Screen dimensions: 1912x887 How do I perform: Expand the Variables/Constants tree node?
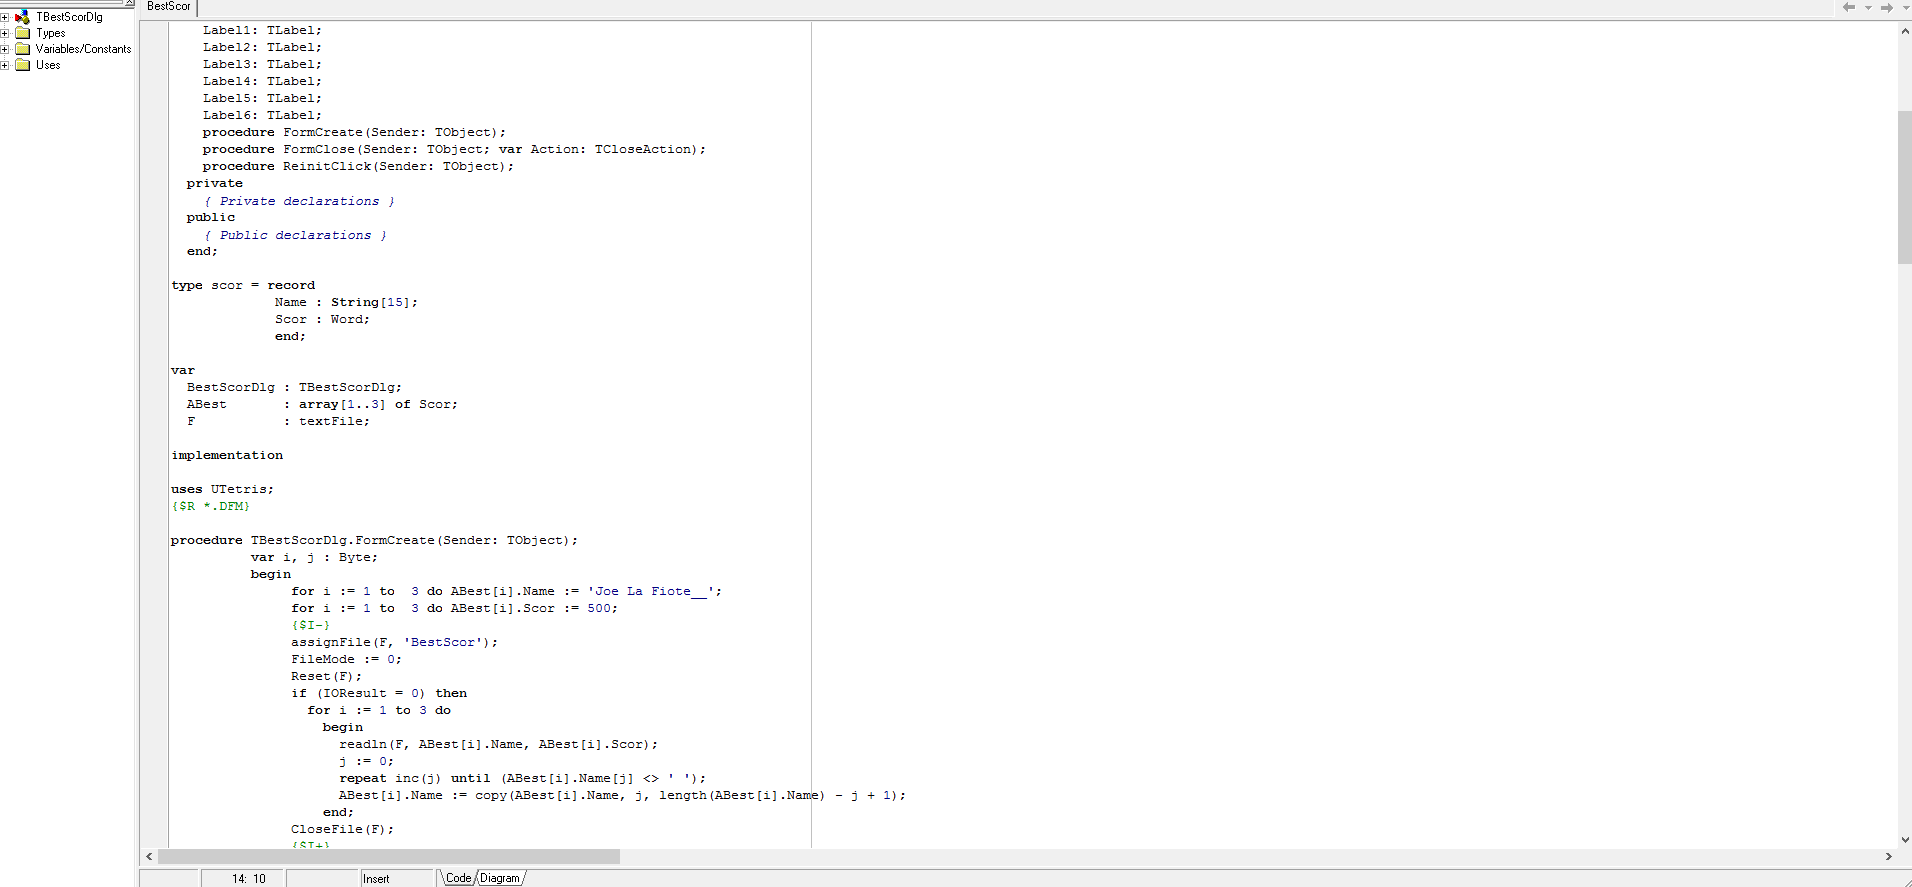[x=5, y=49]
